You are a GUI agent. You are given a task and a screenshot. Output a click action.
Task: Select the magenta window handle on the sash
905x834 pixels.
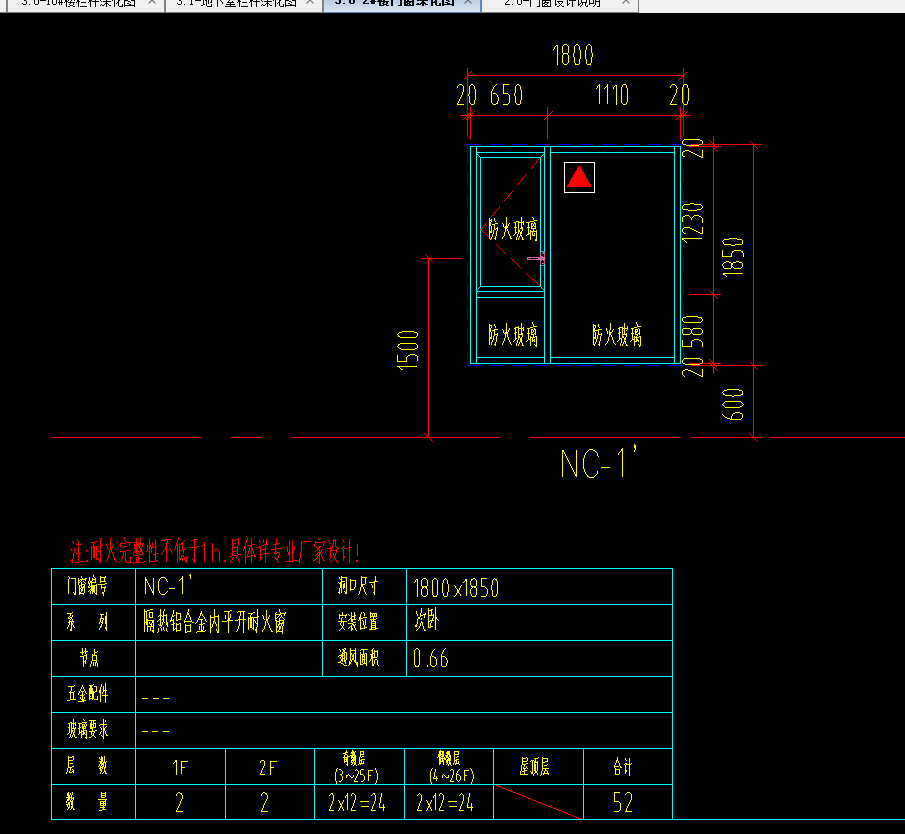pyautogui.click(x=538, y=258)
